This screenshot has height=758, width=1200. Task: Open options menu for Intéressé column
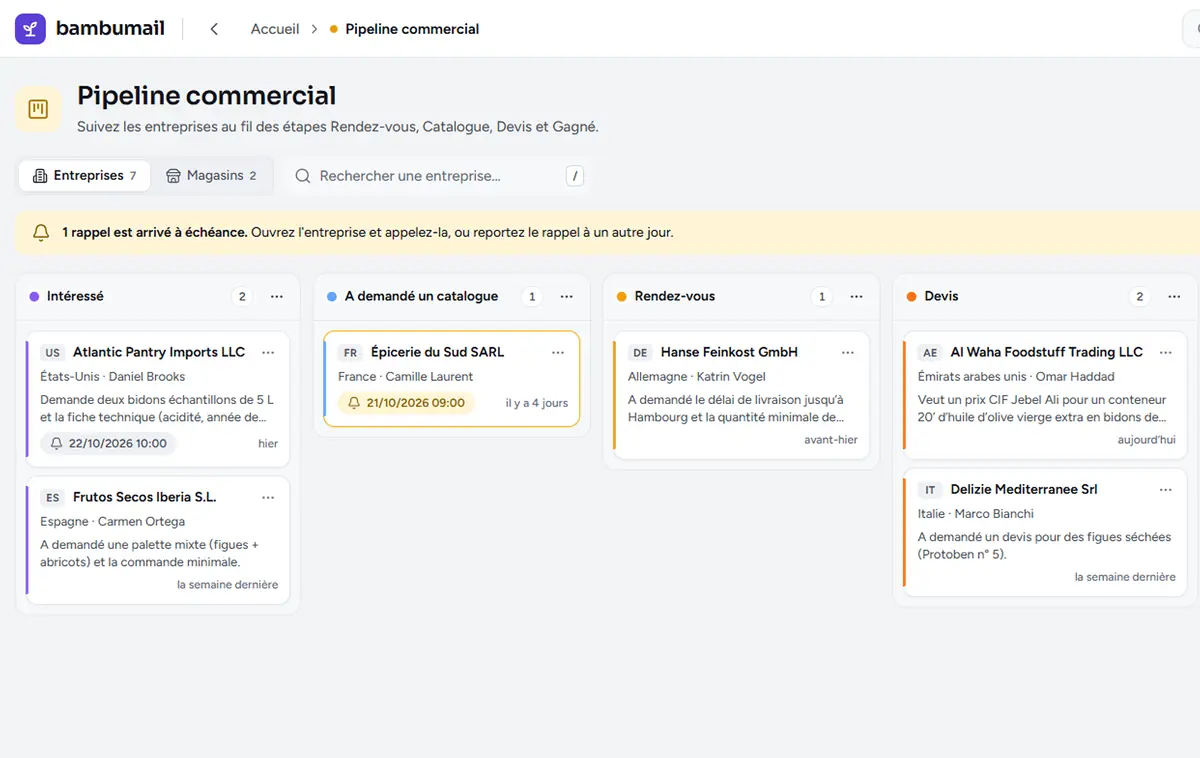point(277,297)
